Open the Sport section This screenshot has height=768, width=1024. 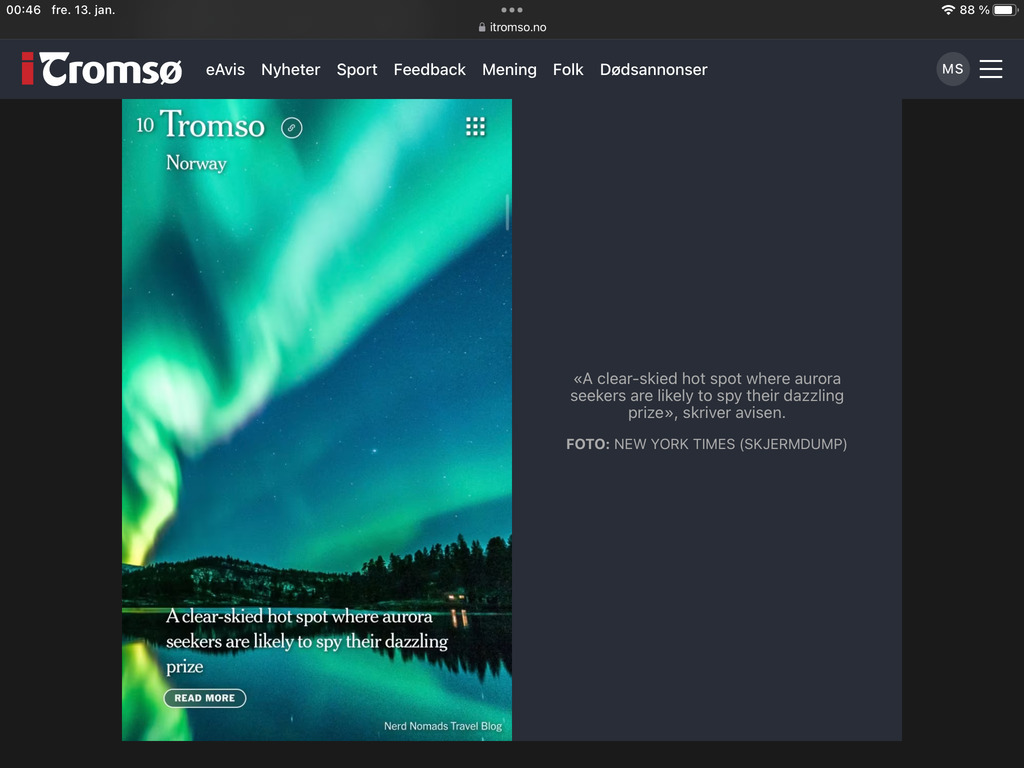point(357,69)
